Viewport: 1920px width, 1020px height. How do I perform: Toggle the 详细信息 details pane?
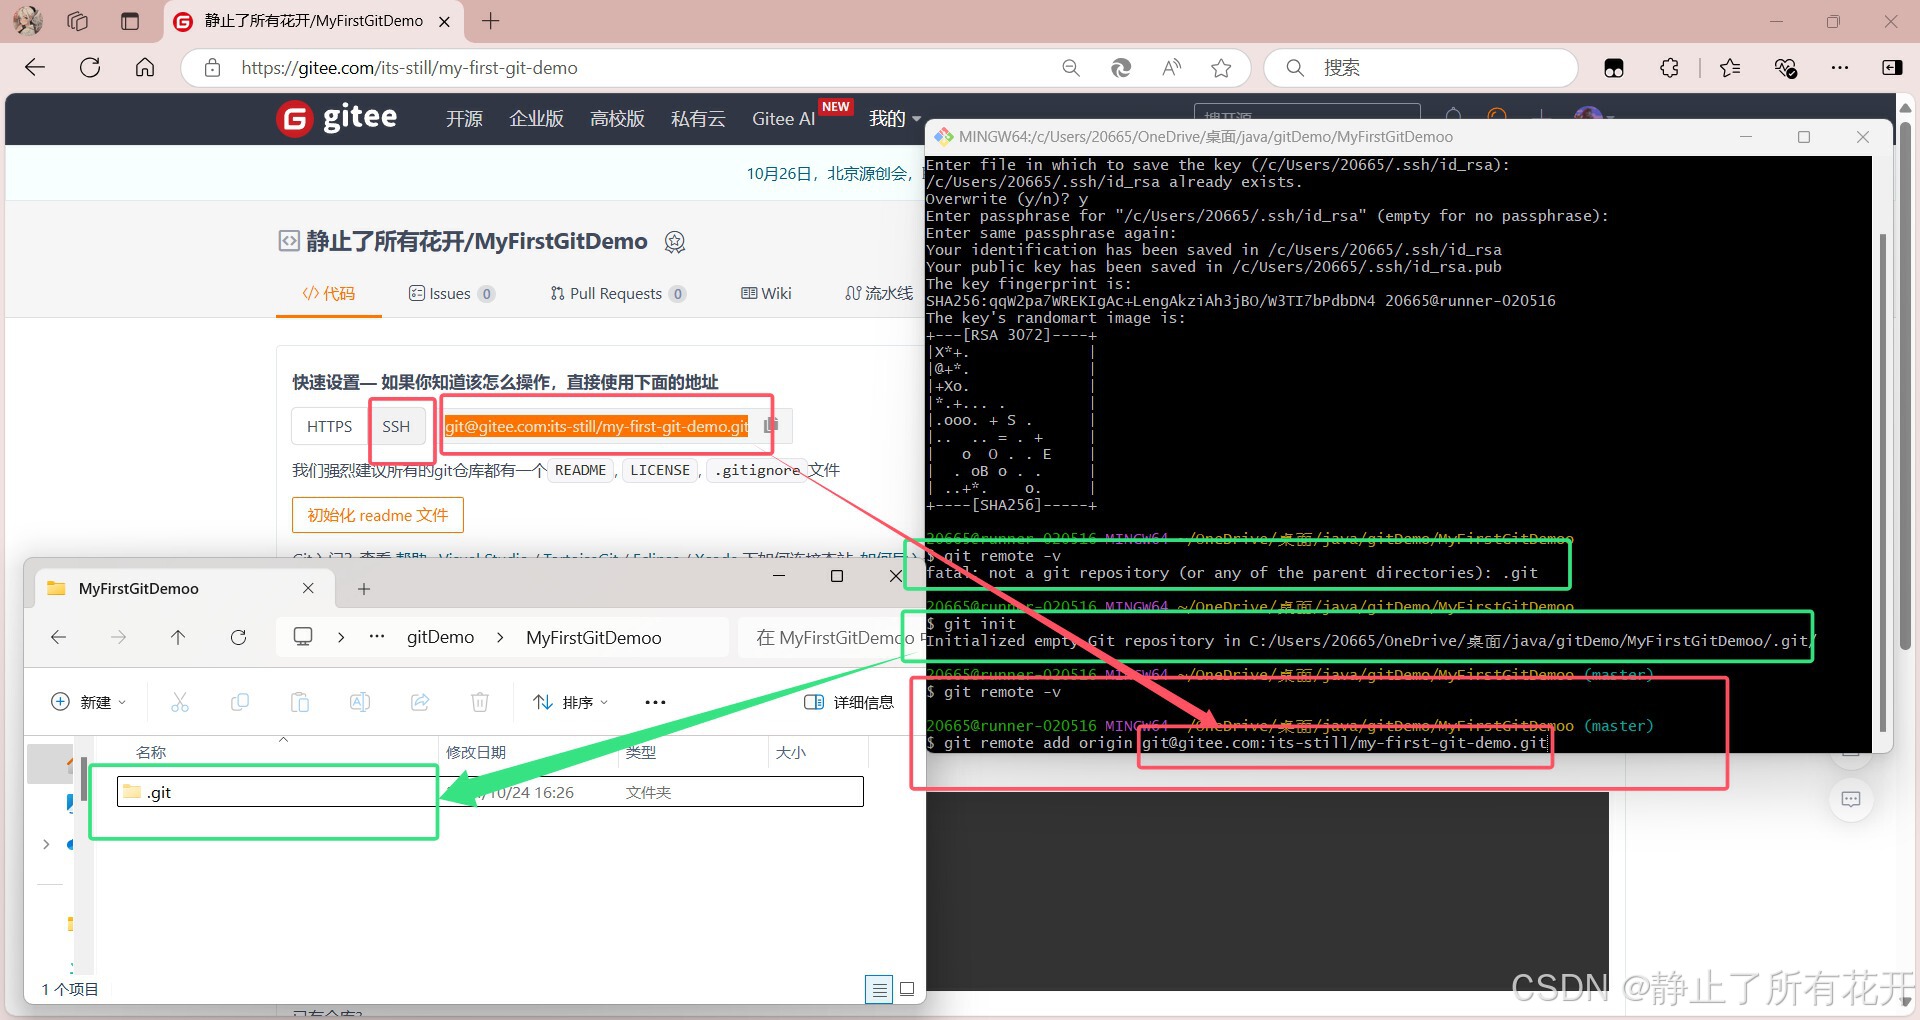click(x=849, y=702)
